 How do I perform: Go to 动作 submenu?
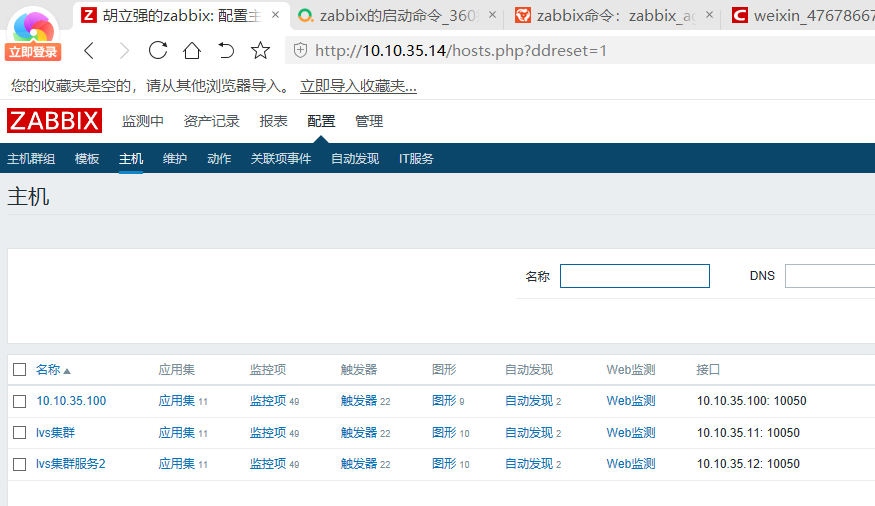point(219,159)
